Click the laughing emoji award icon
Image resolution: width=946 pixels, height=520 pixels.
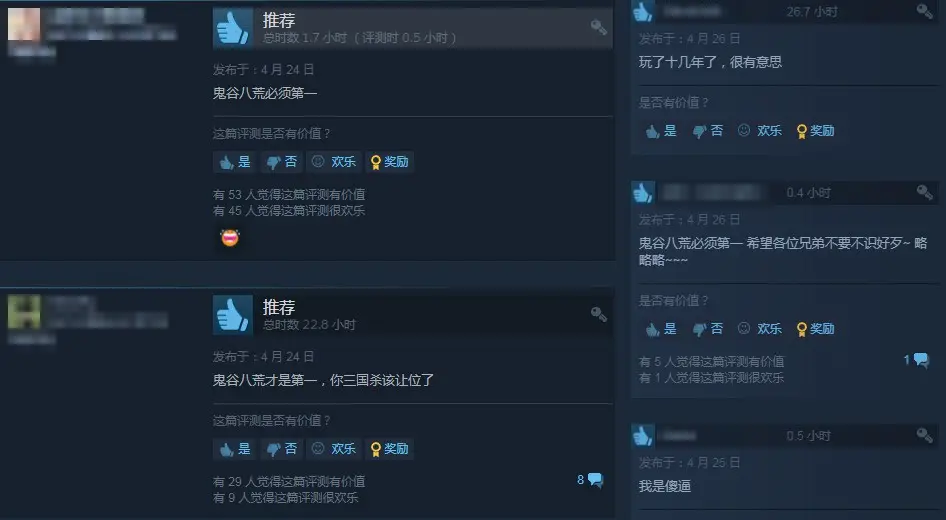point(230,237)
